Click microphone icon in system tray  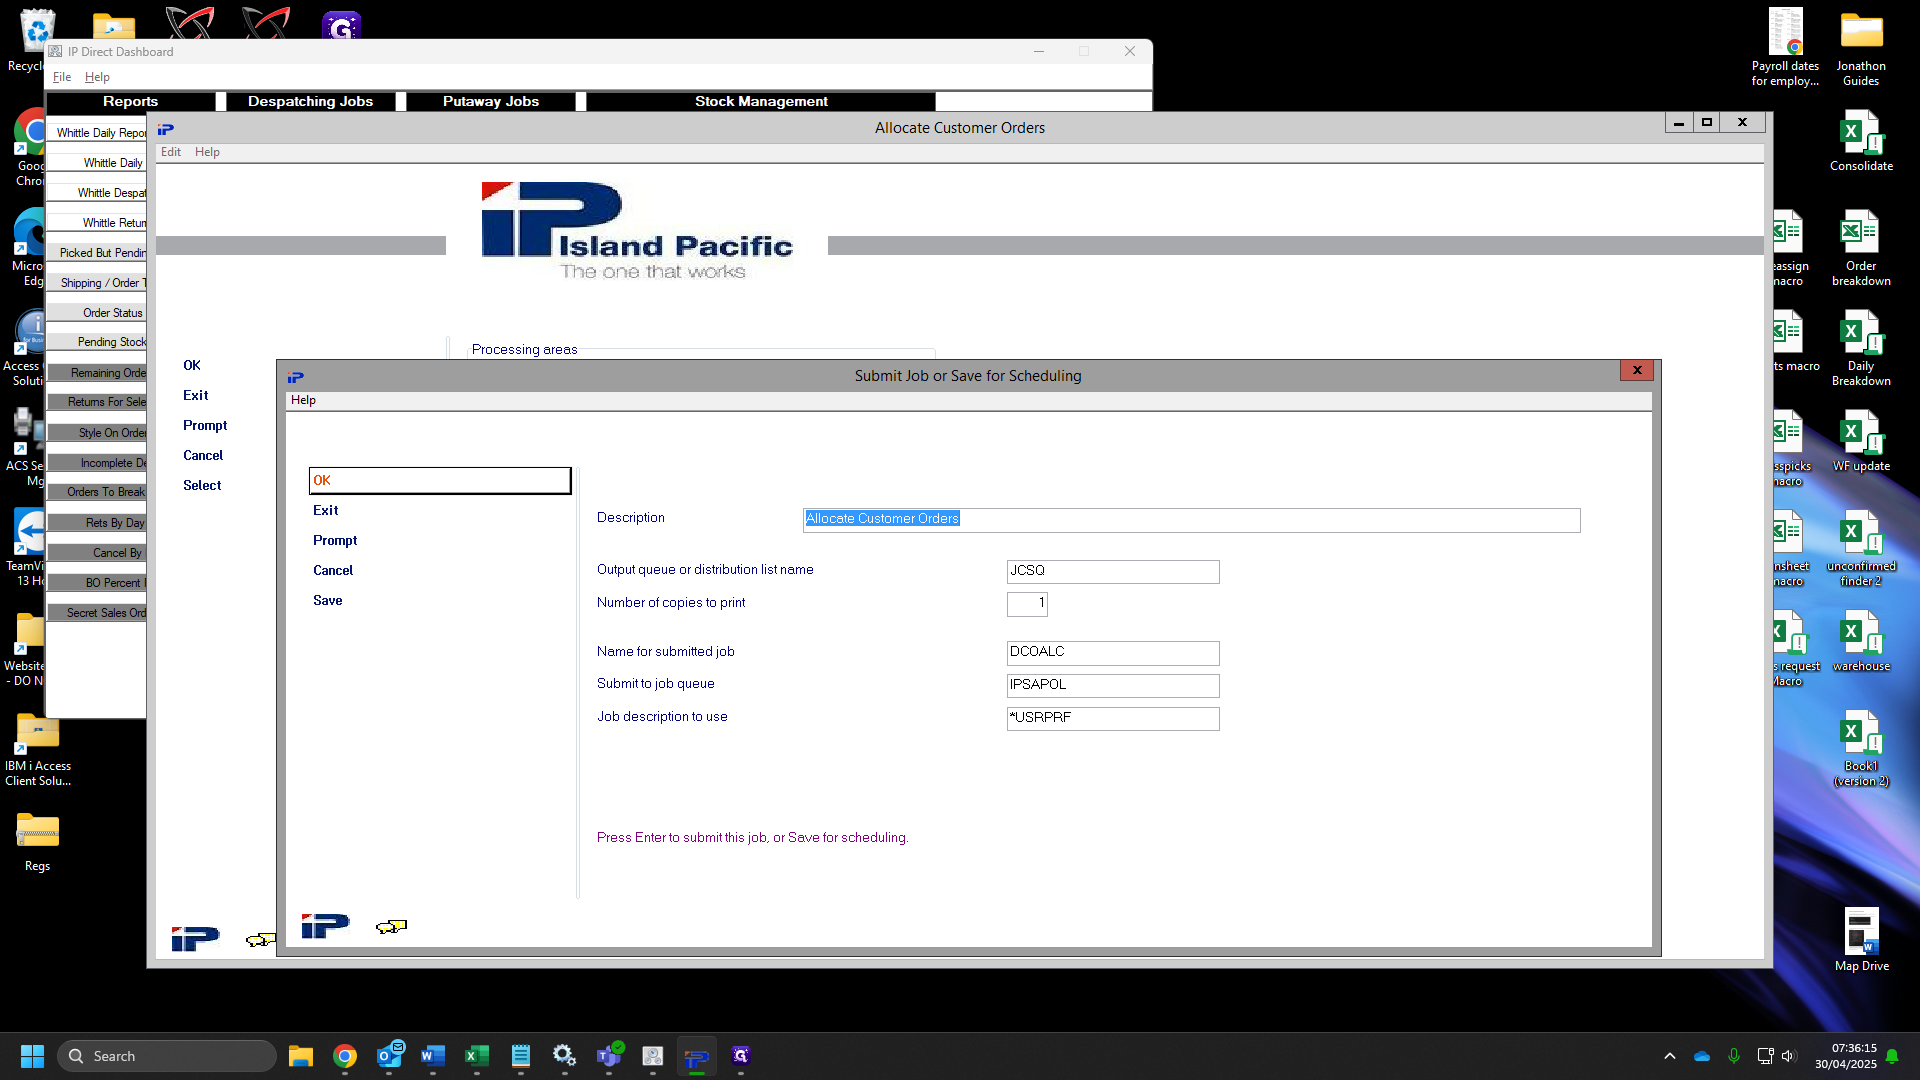1734,1056
